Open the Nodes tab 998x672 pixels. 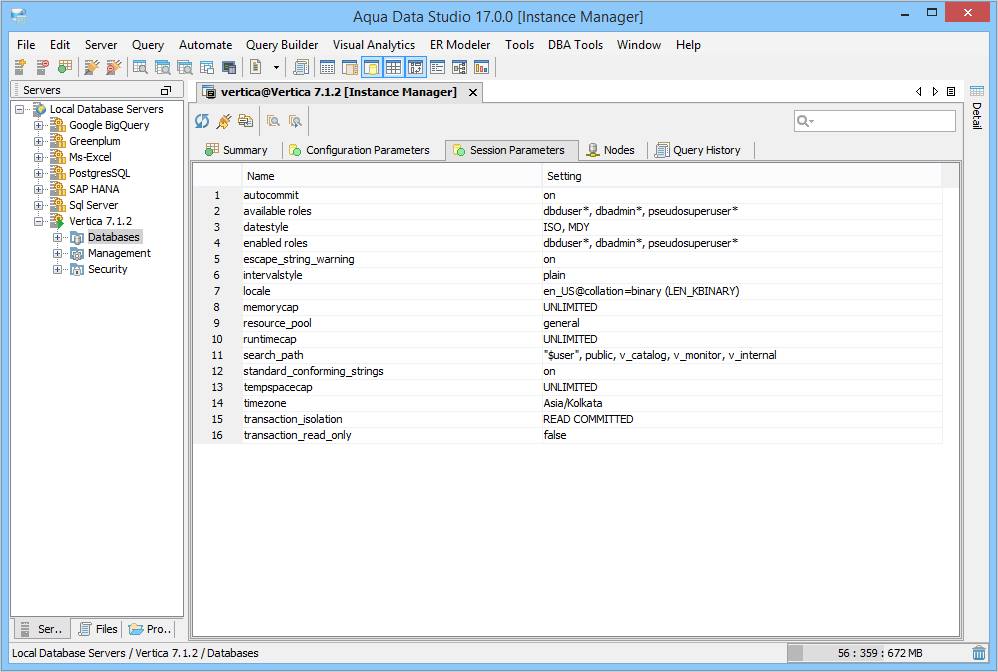pyautogui.click(x=611, y=150)
